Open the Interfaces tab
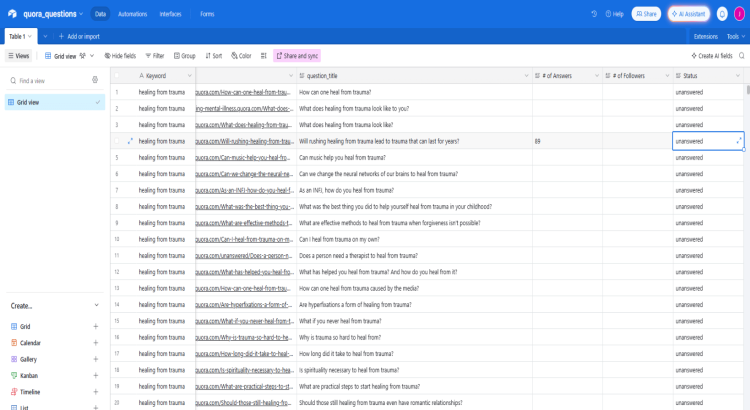This screenshot has width=750, height=410. tap(170, 14)
